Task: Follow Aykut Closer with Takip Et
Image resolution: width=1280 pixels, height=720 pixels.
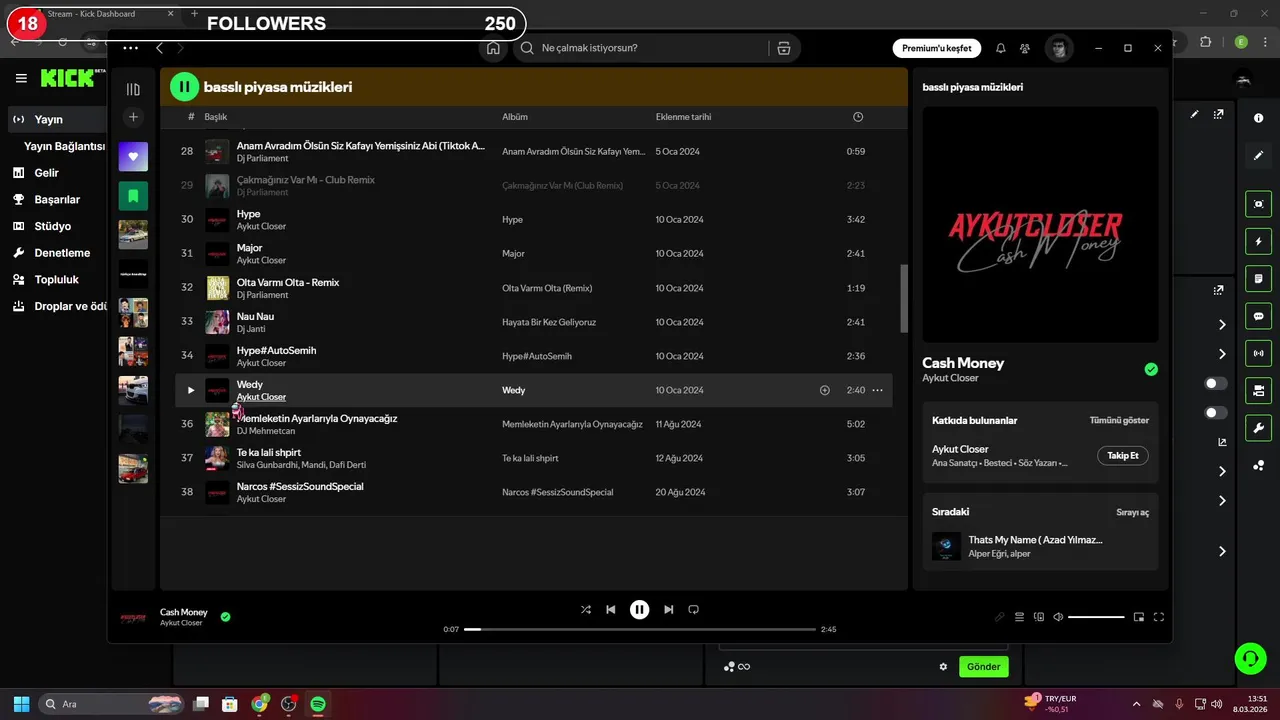Action: coord(1122,455)
